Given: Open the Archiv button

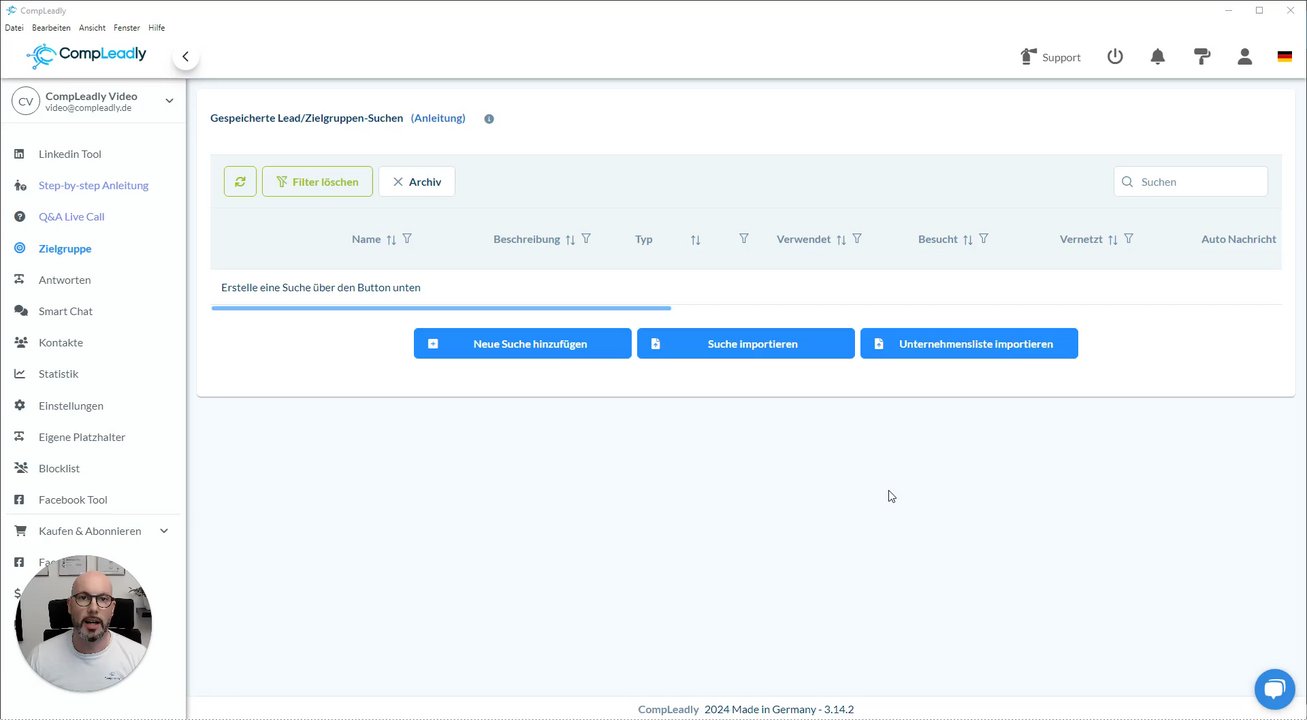Looking at the screenshot, I should pos(417,182).
